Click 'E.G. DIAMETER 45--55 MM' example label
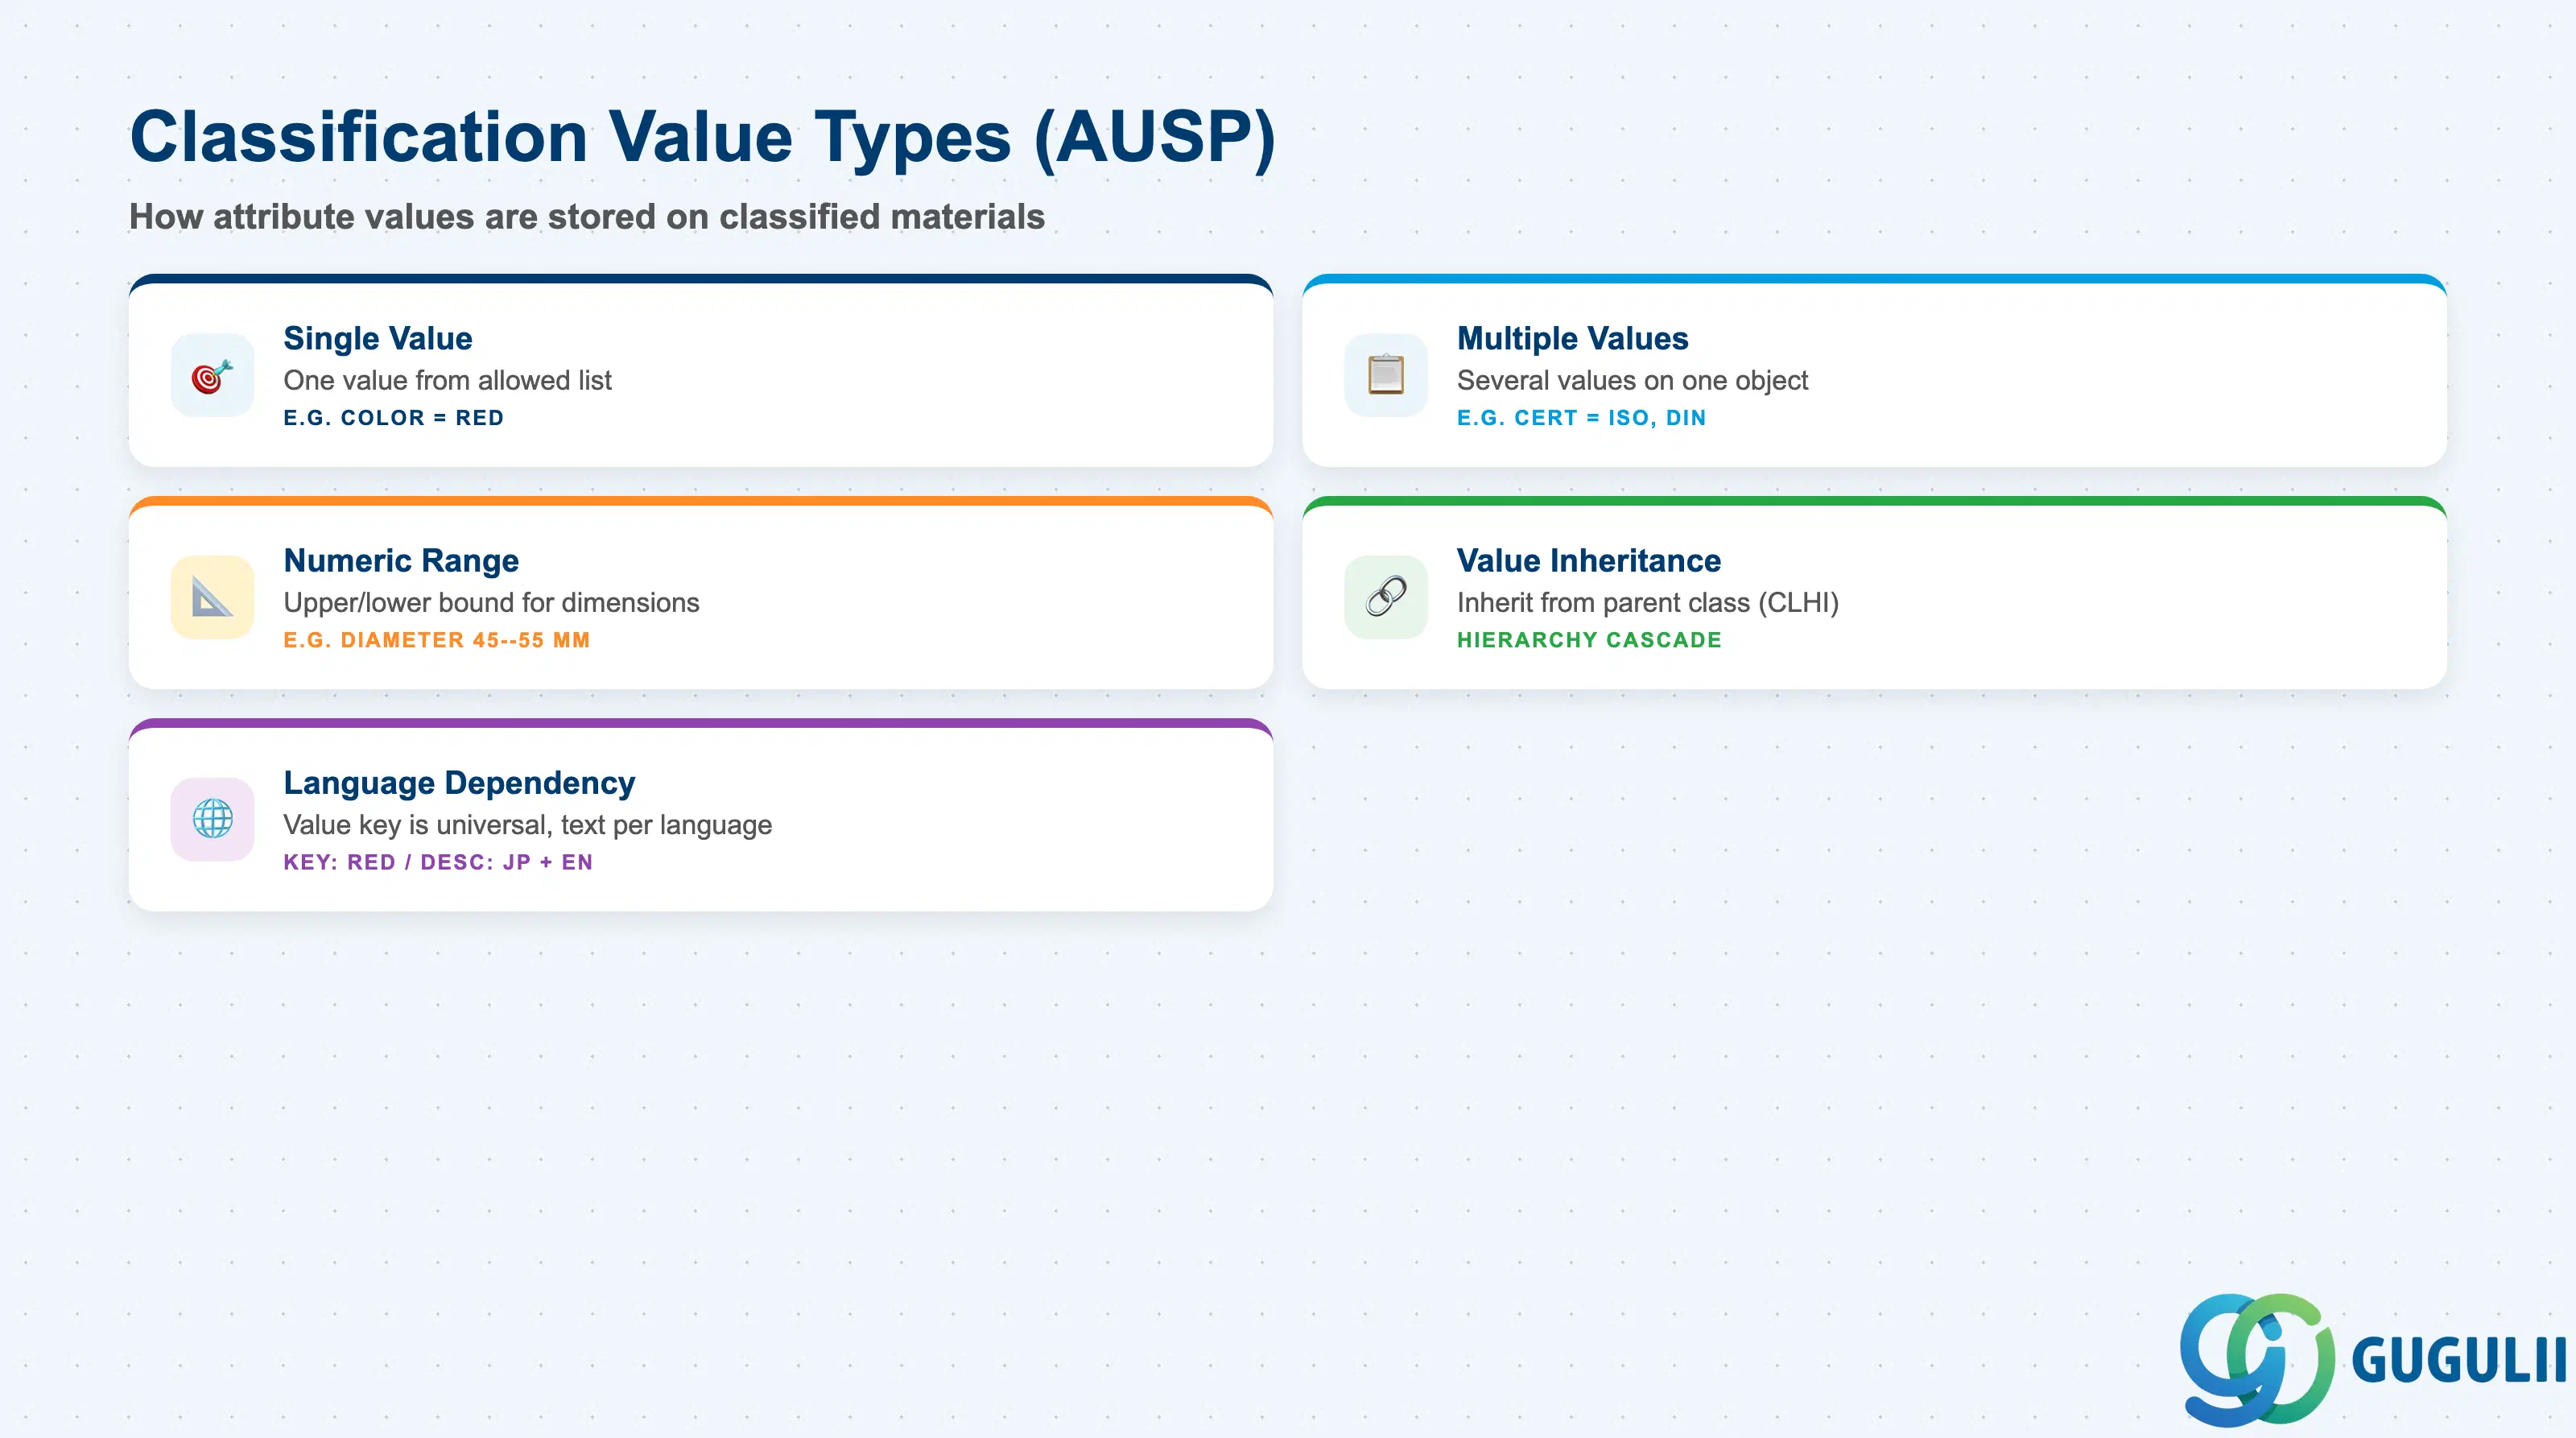2576x1438 pixels. click(436, 640)
